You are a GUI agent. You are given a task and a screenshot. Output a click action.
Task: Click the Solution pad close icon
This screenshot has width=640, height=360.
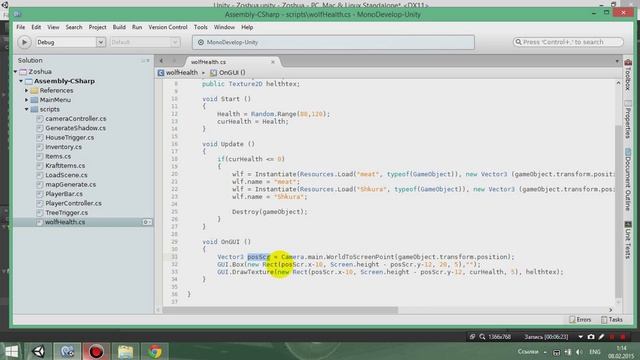click(x=148, y=60)
